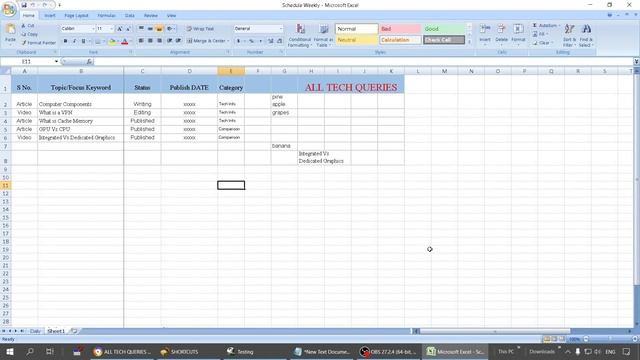
Task: Apply accounting number format
Action: pyautogui.click(x=238, y=41)
